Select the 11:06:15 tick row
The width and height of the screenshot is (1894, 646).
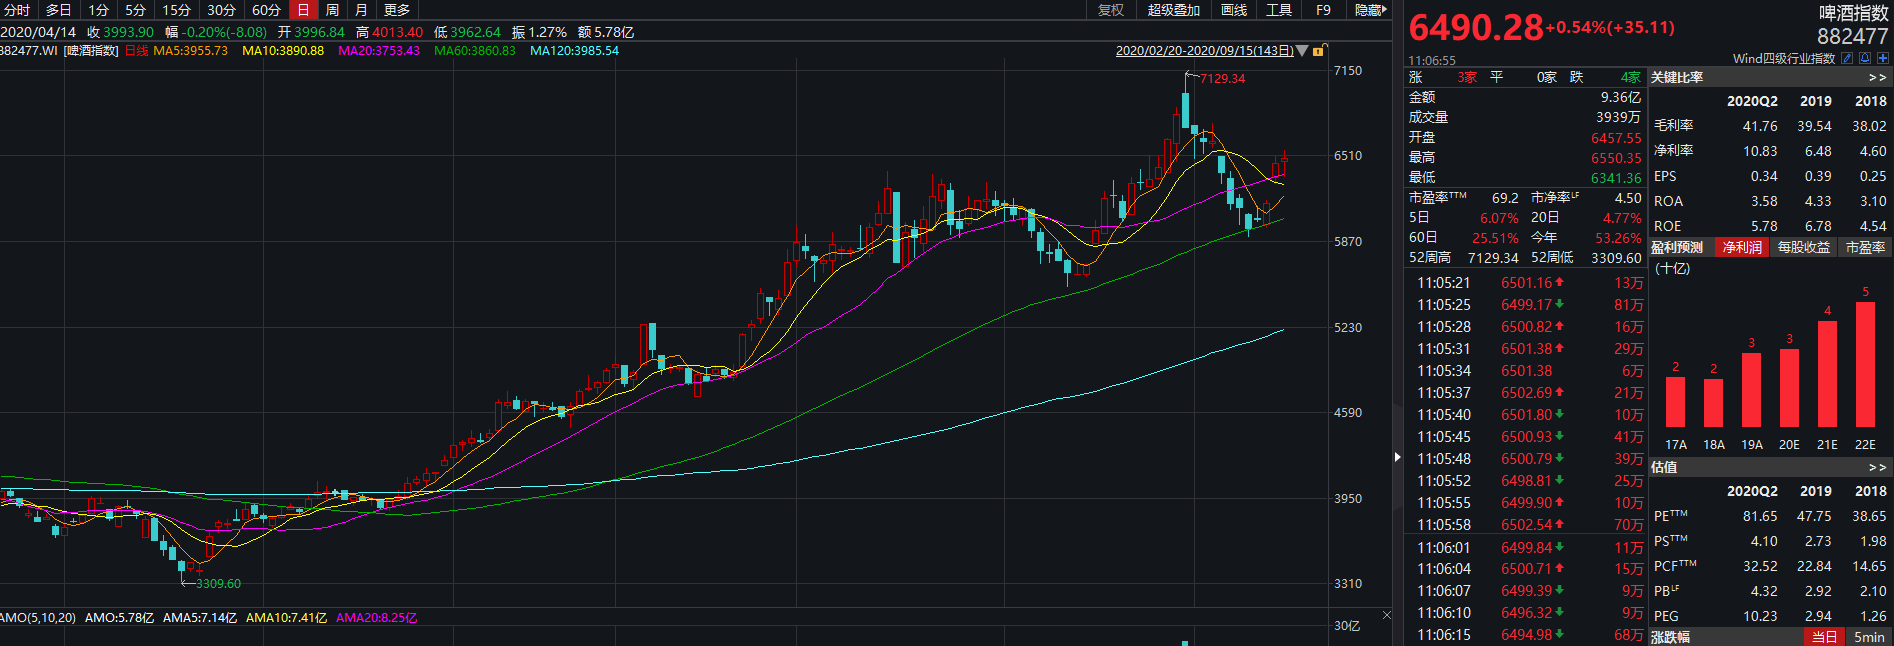1529,635
